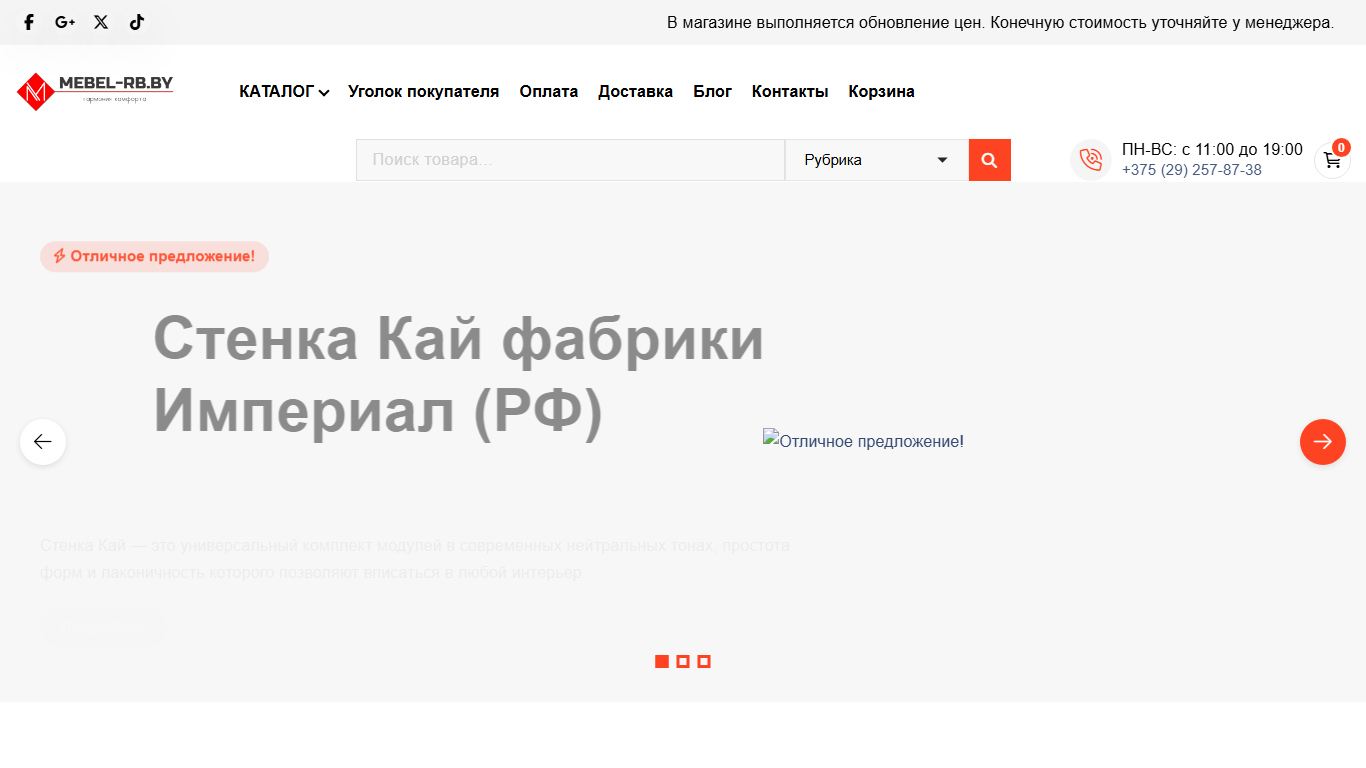This screenshot has height=768, width=1366.
Task: Open the Facebook social link
Action: [x=29, y=22]
